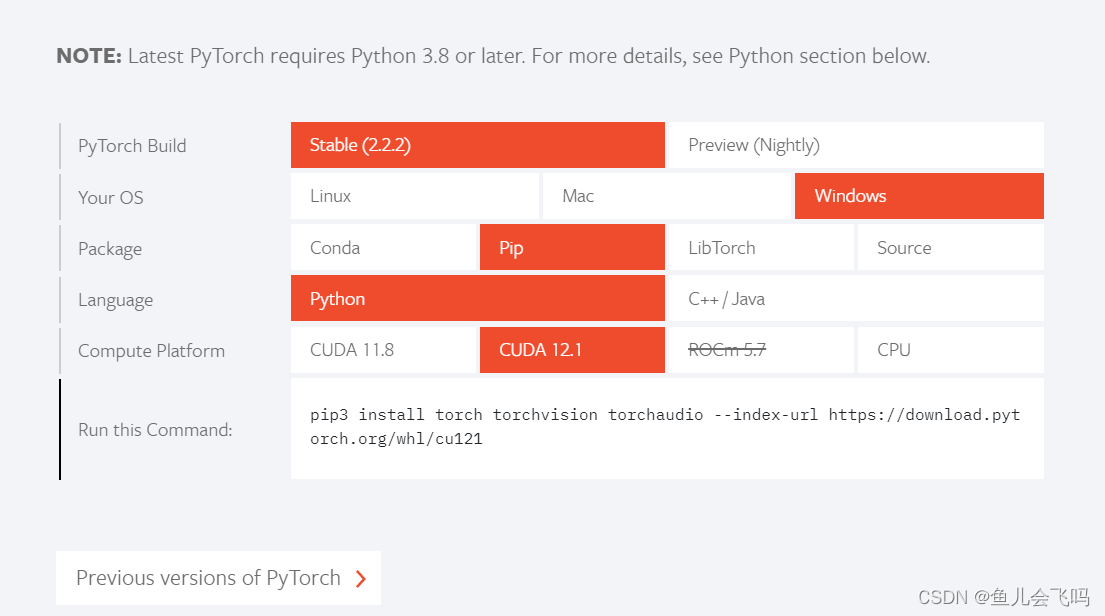The width and height of the screenshot is (1105, 616).
Task: Click the Run this Command label
Action: tap(155, 430)
